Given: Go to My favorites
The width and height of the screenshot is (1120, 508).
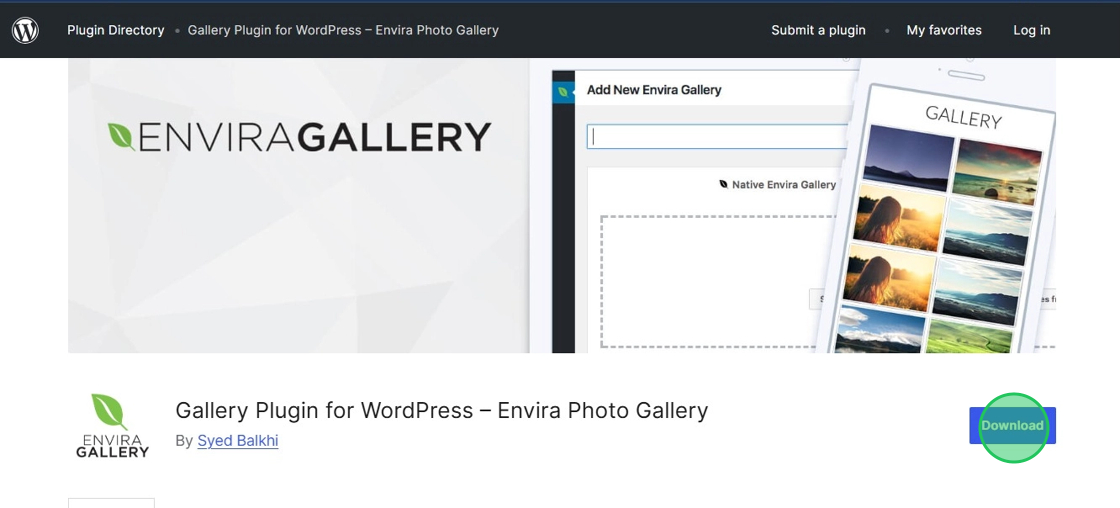Looking at the screenshot, I should click(x=944, y=30).
